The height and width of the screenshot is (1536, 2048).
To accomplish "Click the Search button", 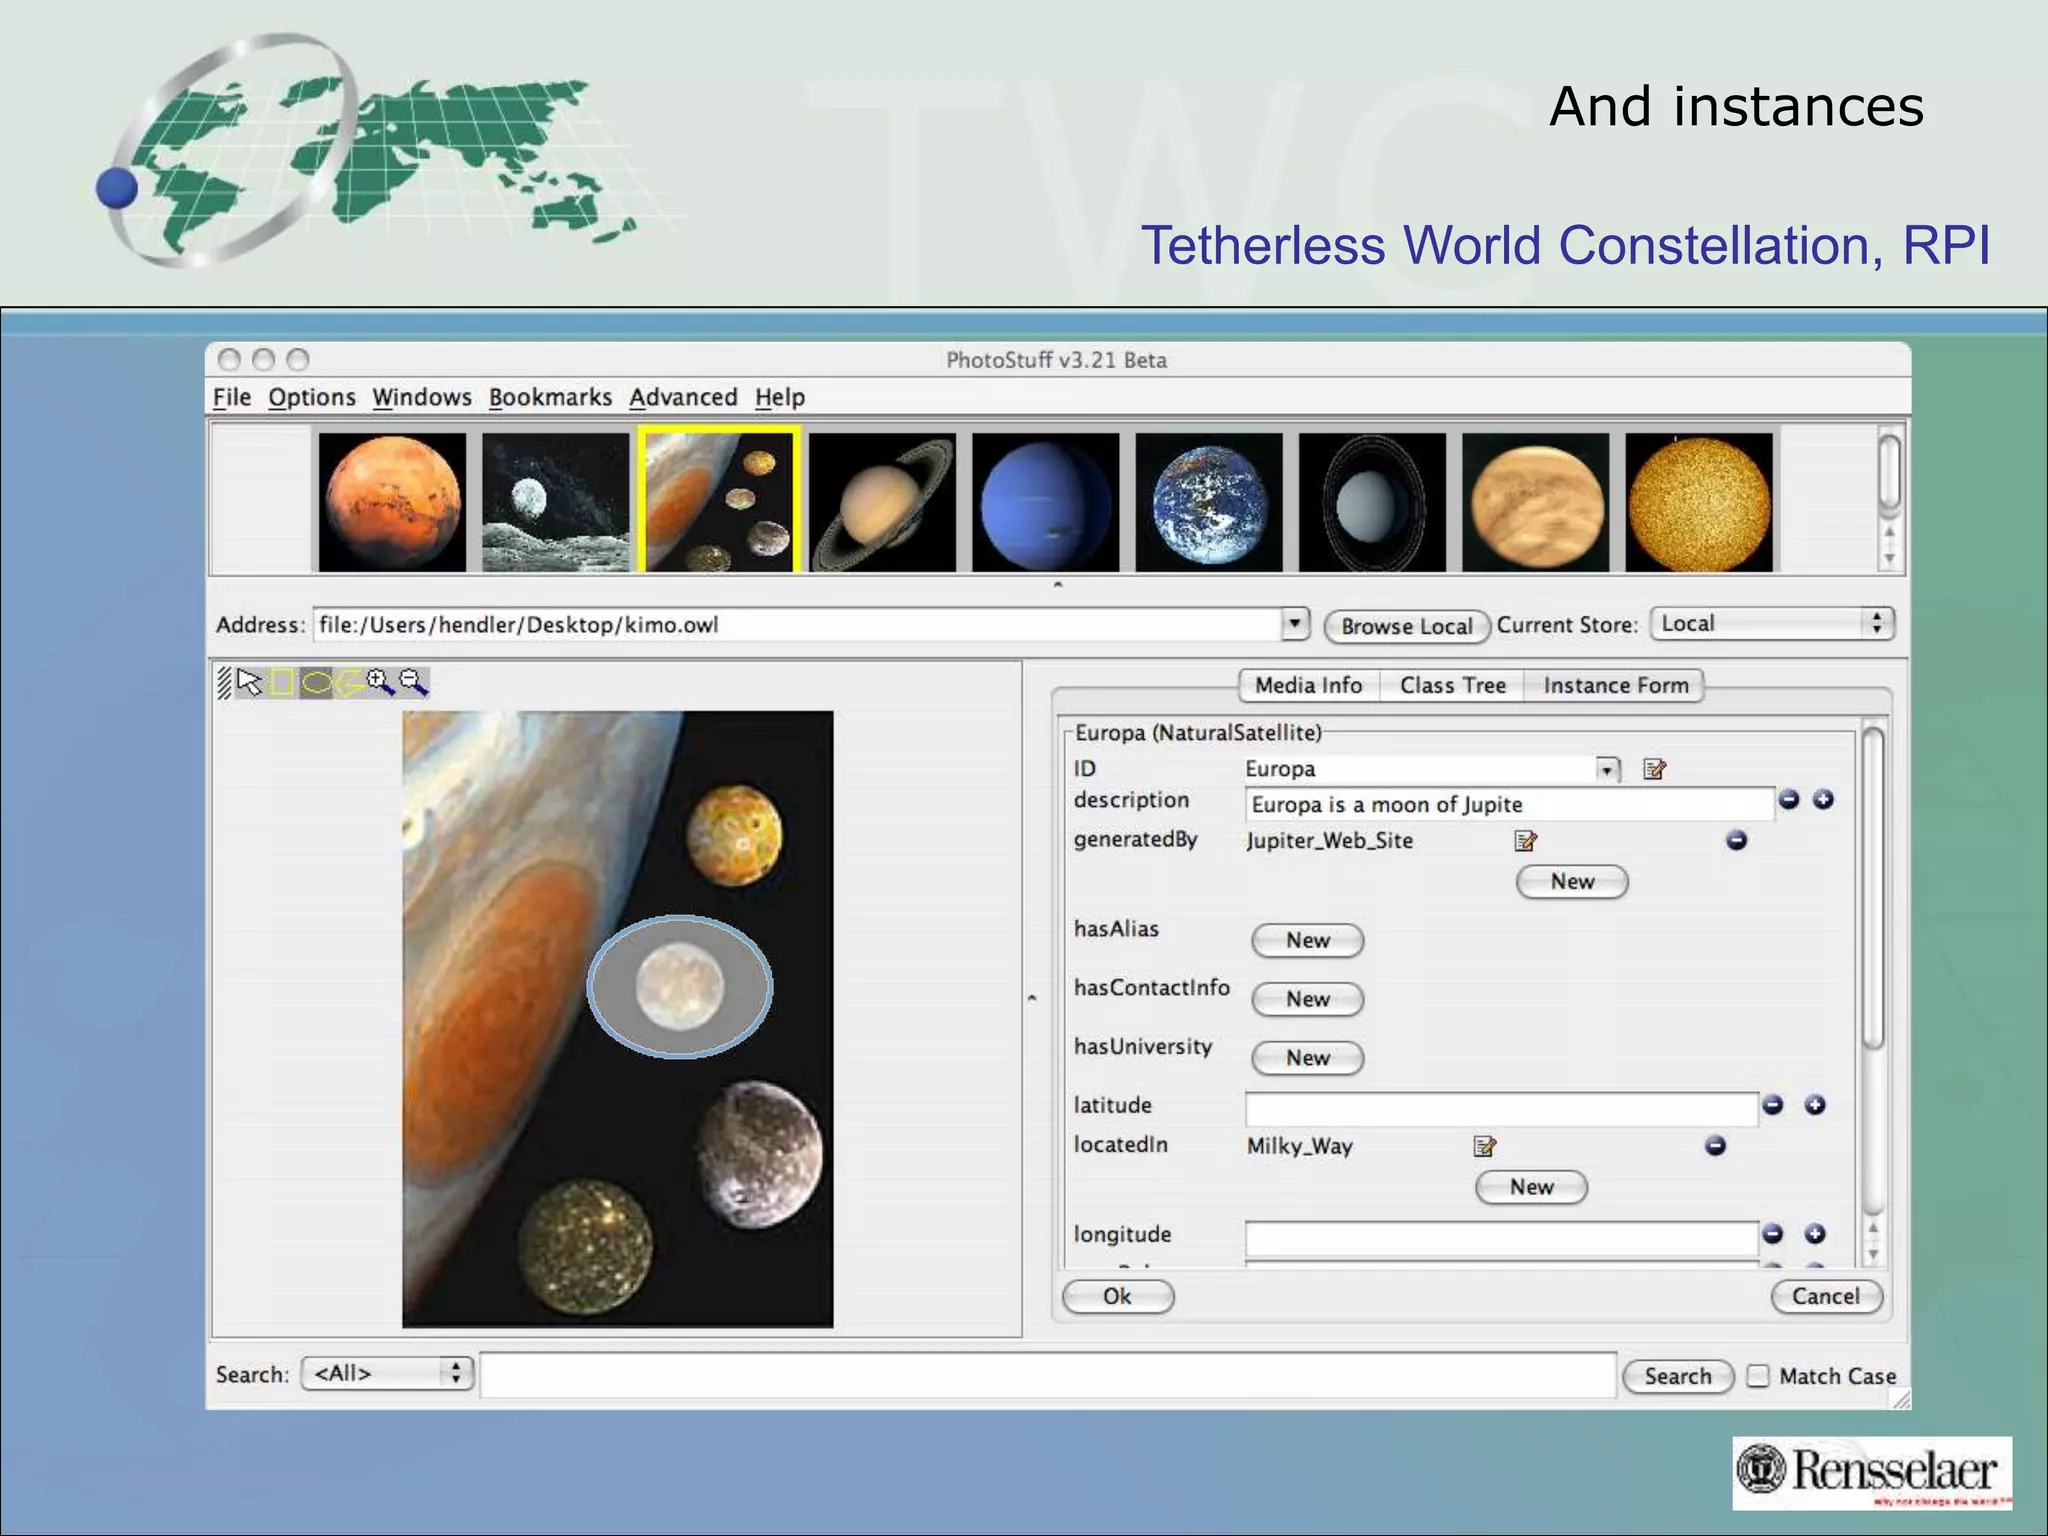I will tap(1678, 1377).
